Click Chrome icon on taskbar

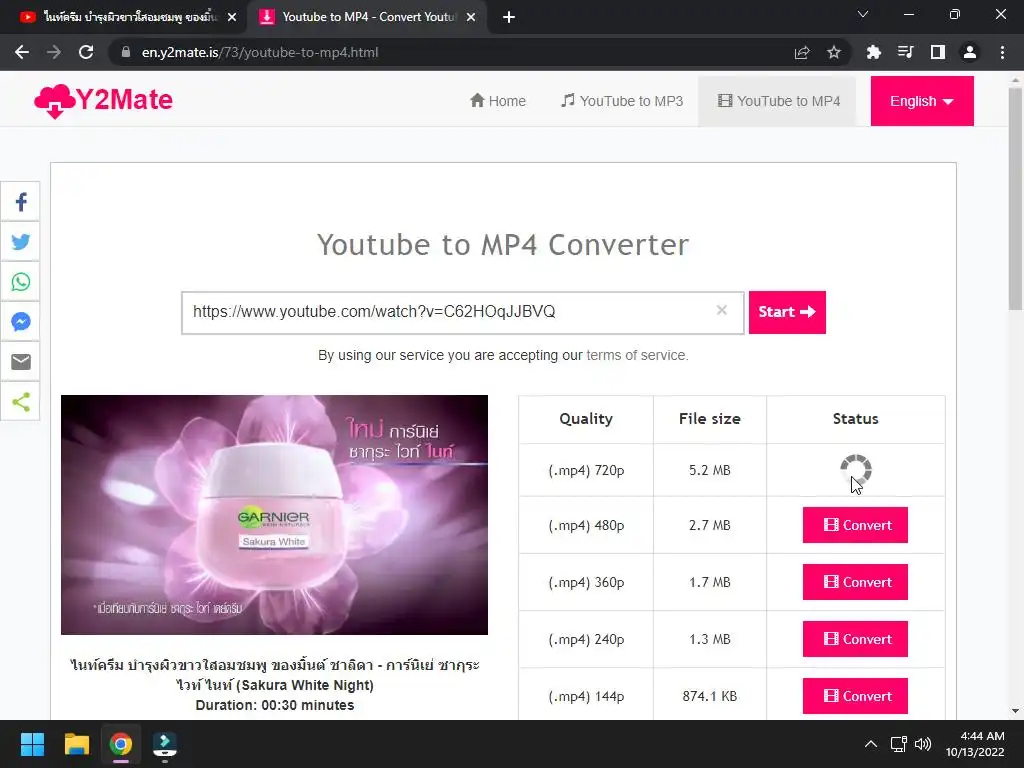pos(121,744)
